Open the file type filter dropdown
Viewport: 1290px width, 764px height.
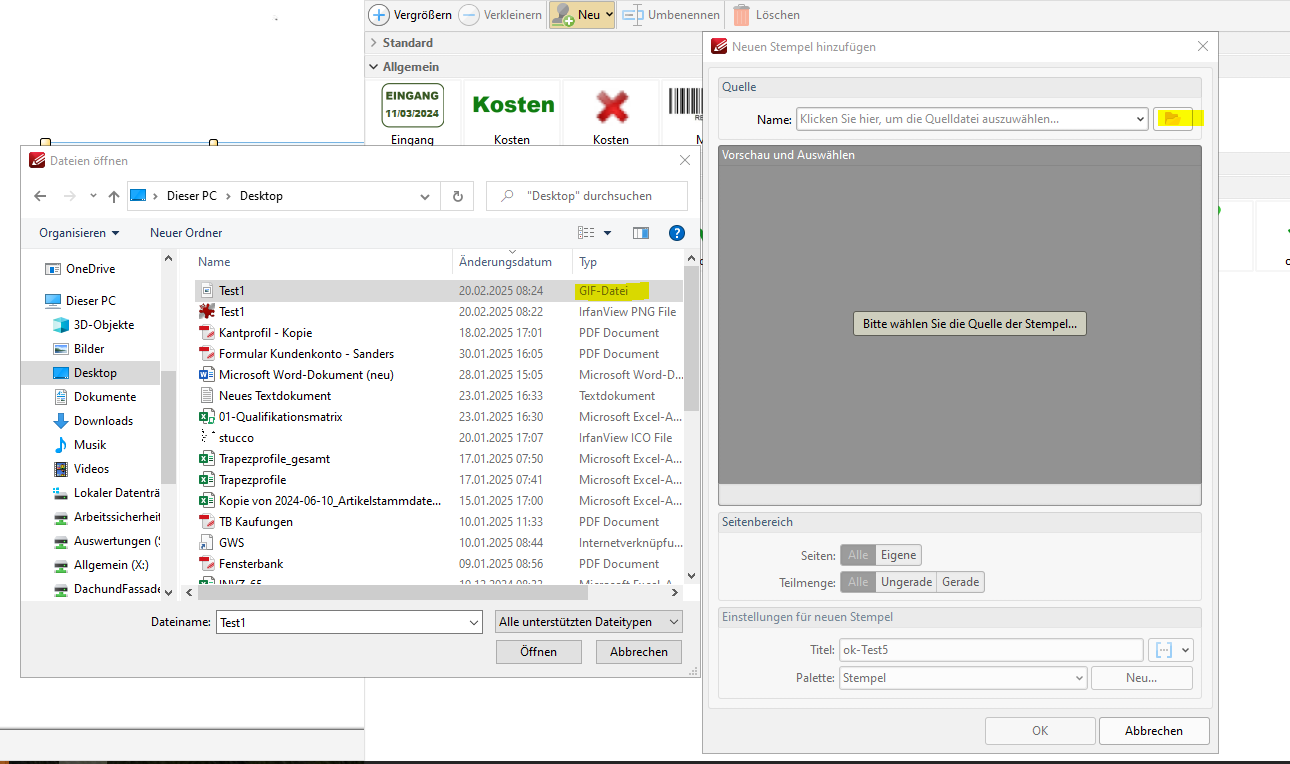pos(589,622)
